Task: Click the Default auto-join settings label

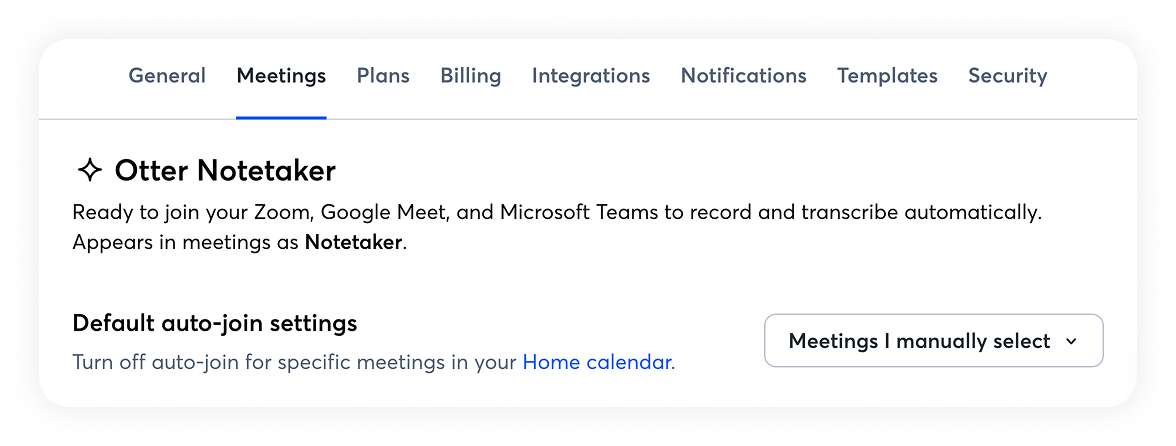Action: coord(215,324)
